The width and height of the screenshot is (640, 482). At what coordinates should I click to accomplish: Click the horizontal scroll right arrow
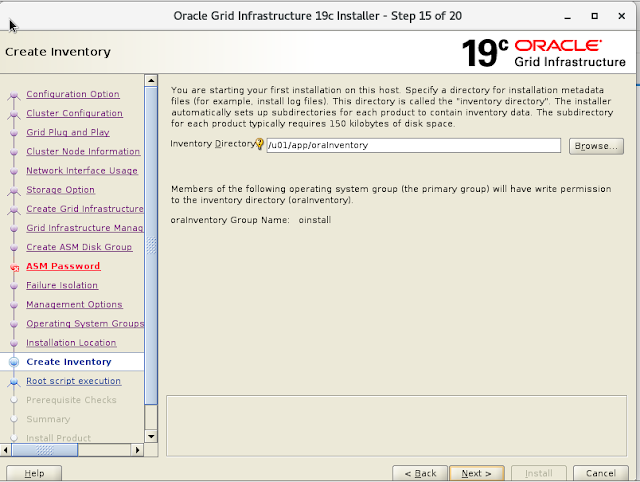point(138,450)
